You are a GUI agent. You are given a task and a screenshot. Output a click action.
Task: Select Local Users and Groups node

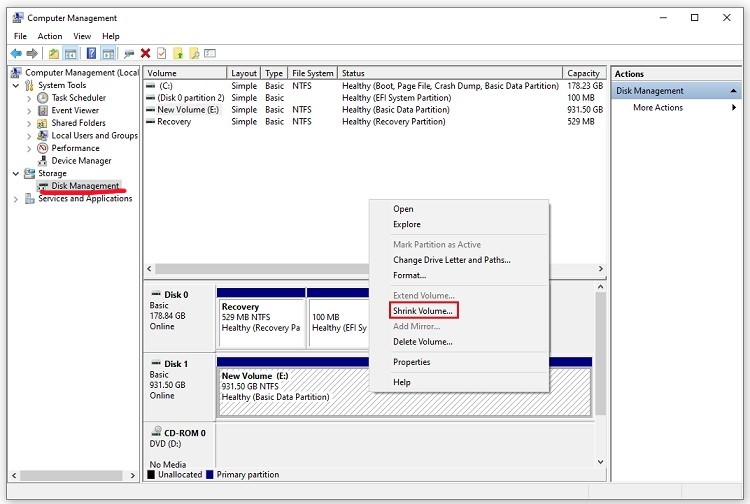94,135
